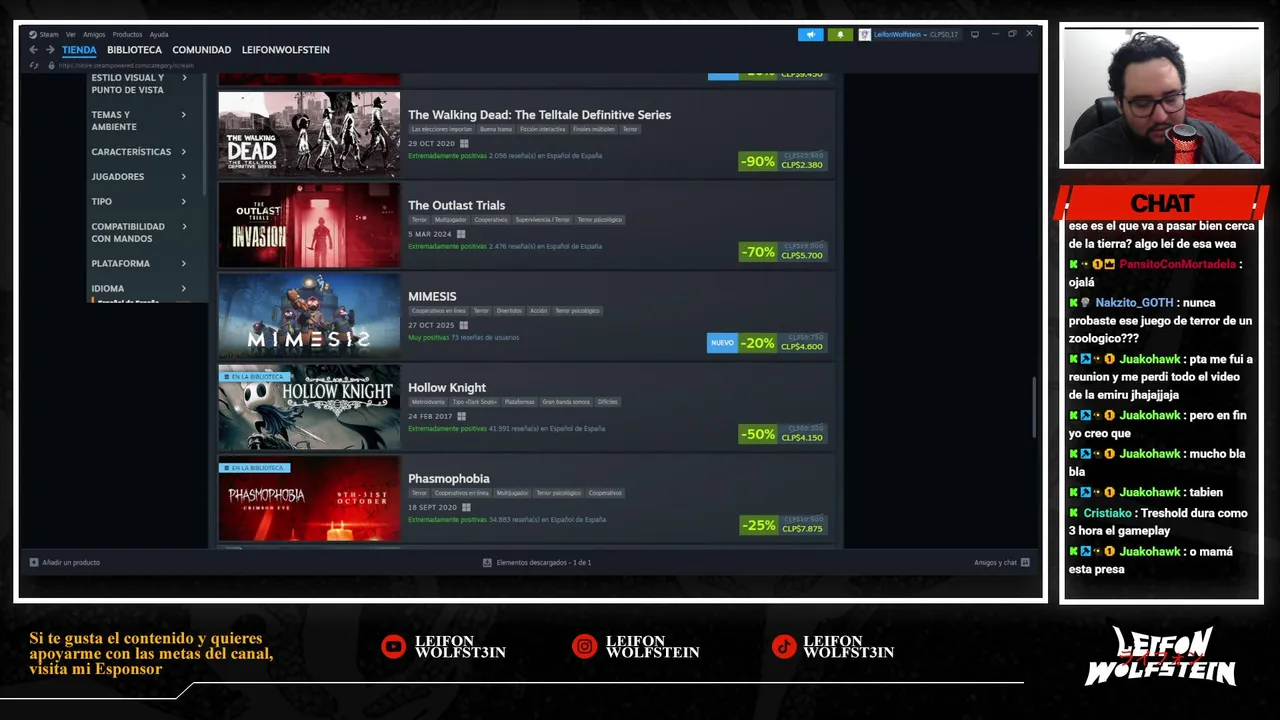The image size is (1280, 720).
Task: Open the downloads icon in the bottom bar
Action: 487,562
